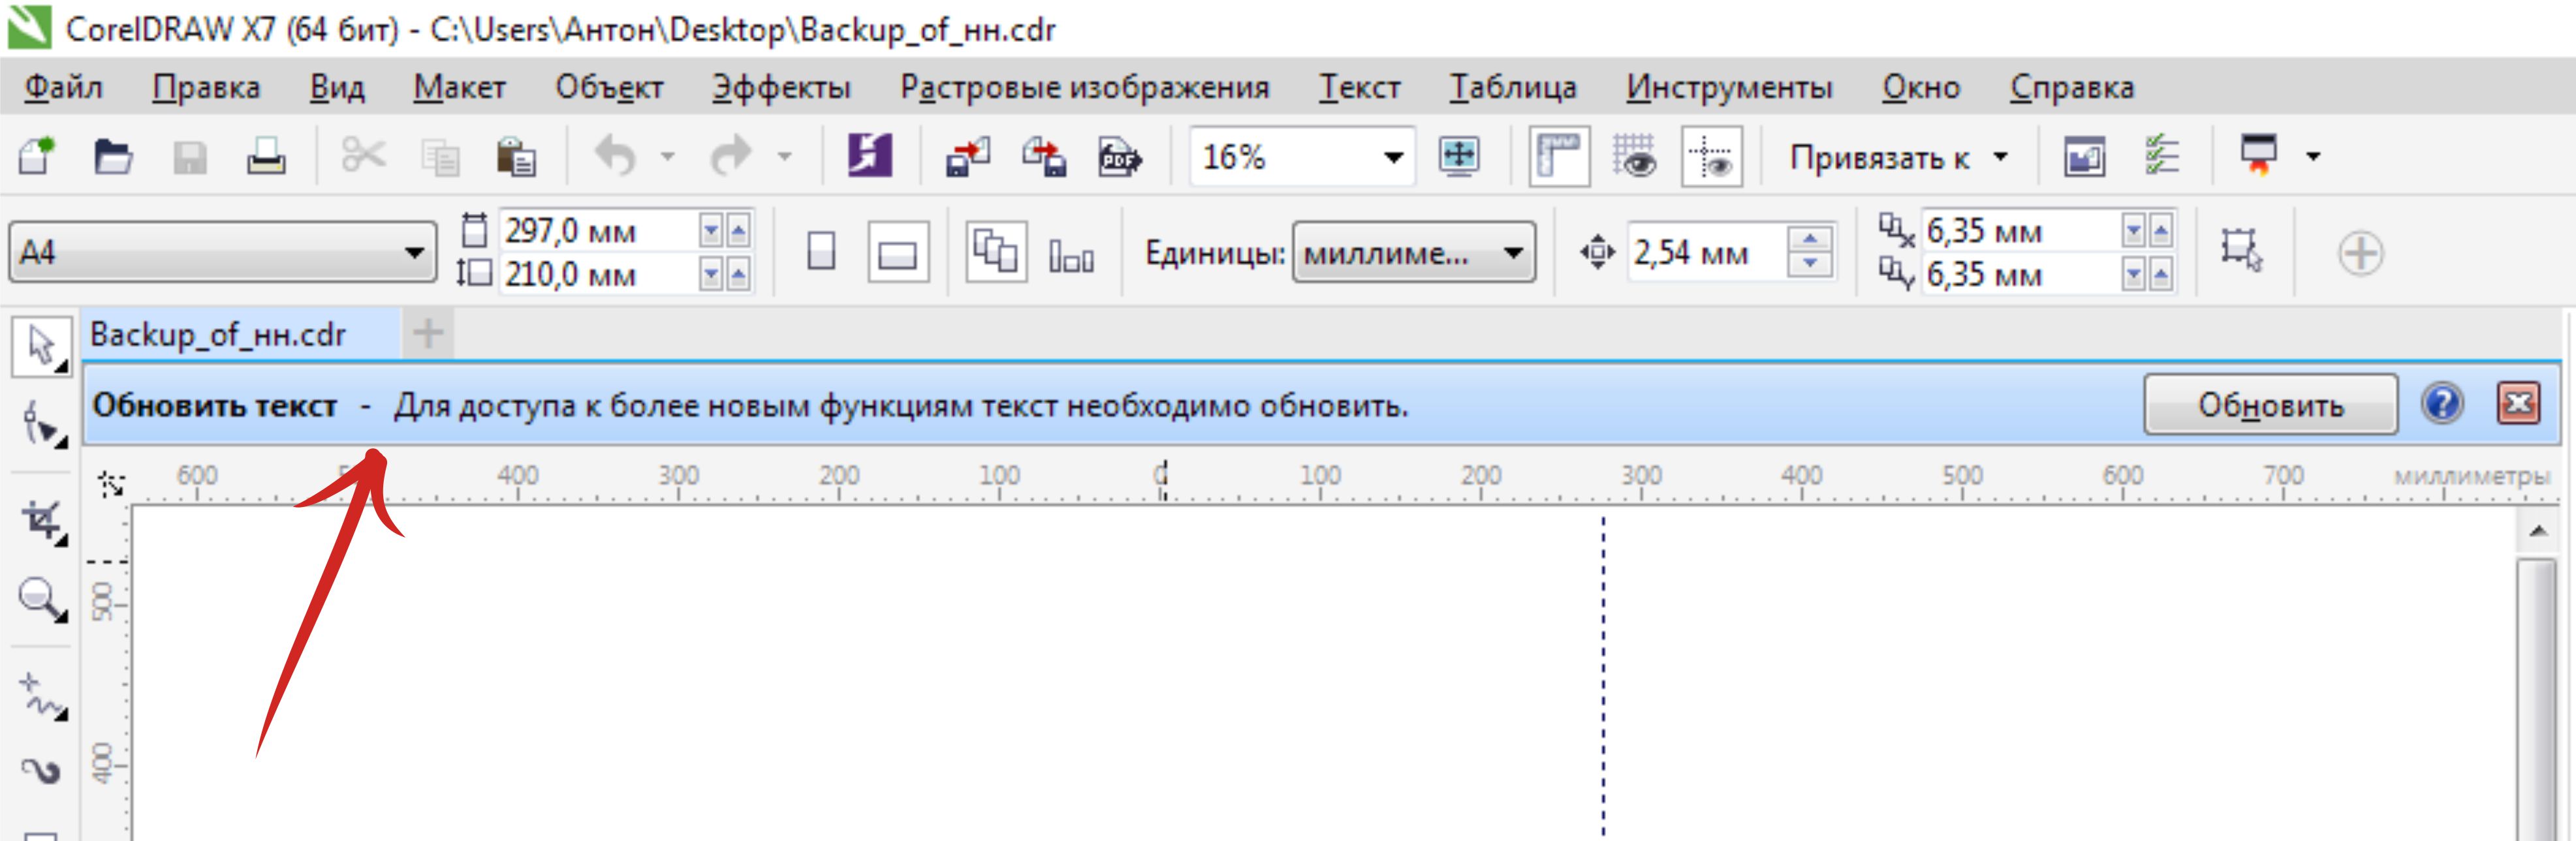Click the full-screen preview icon
The image size is (2576, 841).
[1459, 156]
